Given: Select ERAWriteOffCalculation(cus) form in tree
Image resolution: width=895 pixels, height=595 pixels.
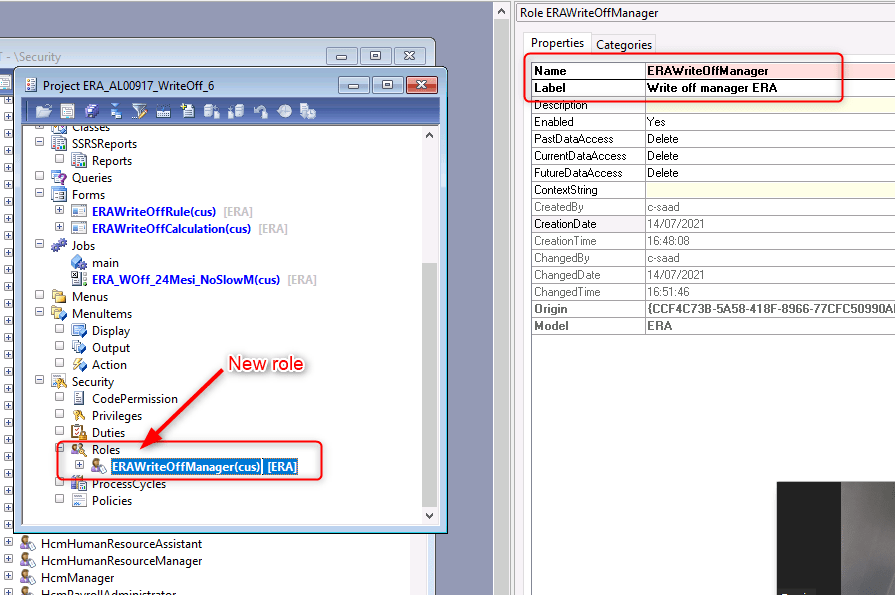Looking at the screenshot, I should 171,229.
